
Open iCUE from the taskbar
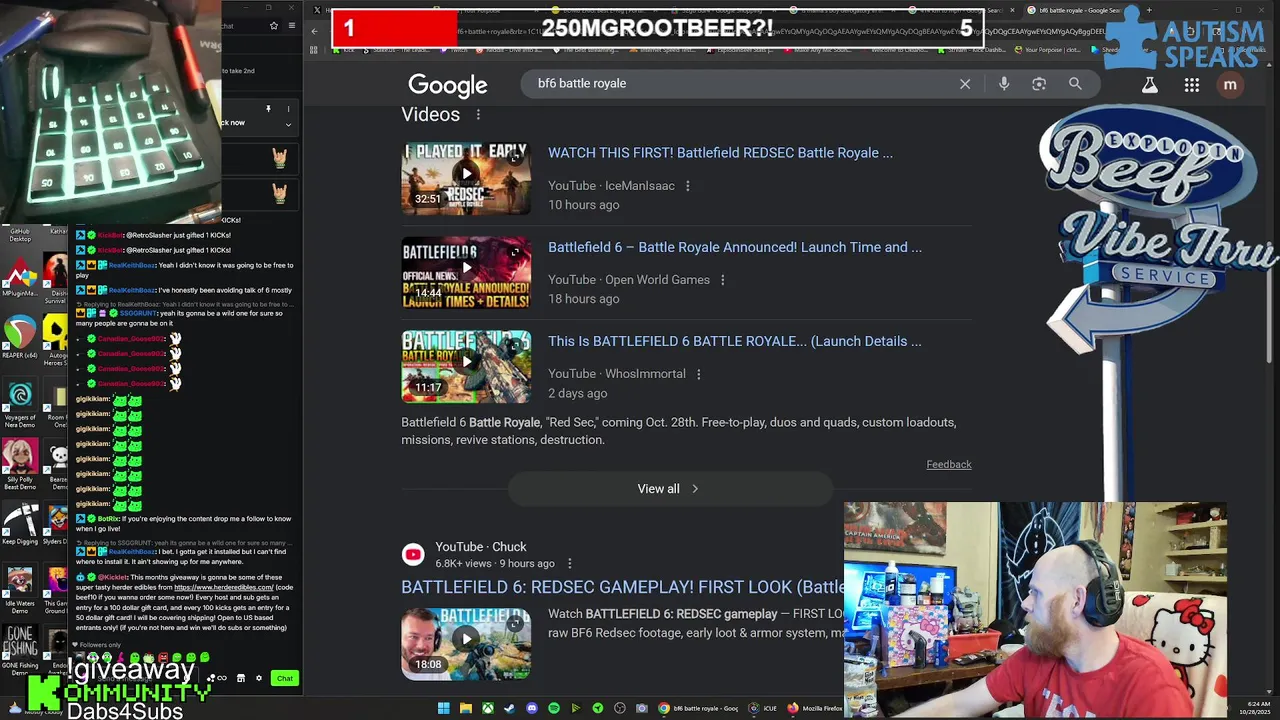[x=764, y=708]
